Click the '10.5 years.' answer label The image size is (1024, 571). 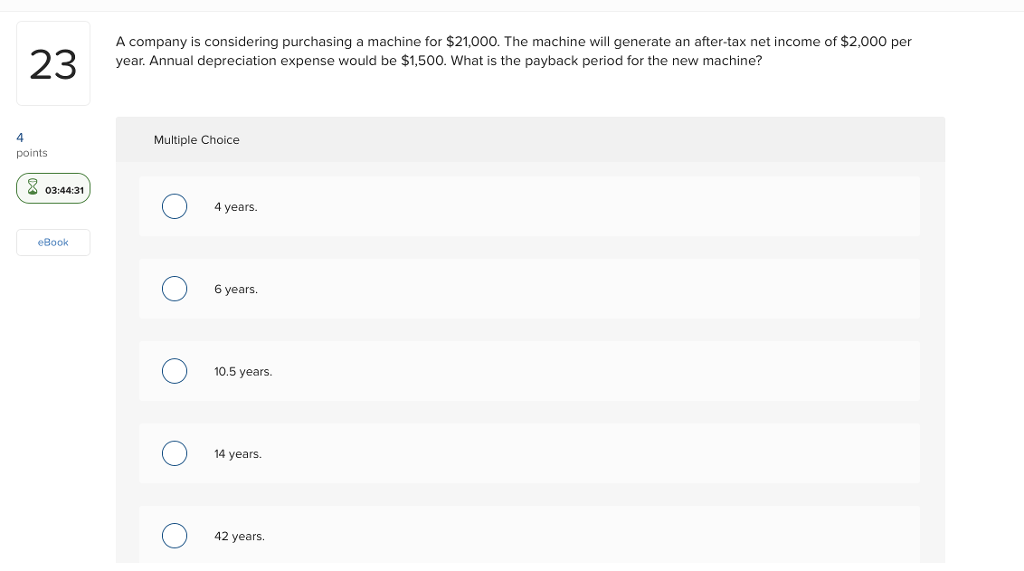[242, 372]
